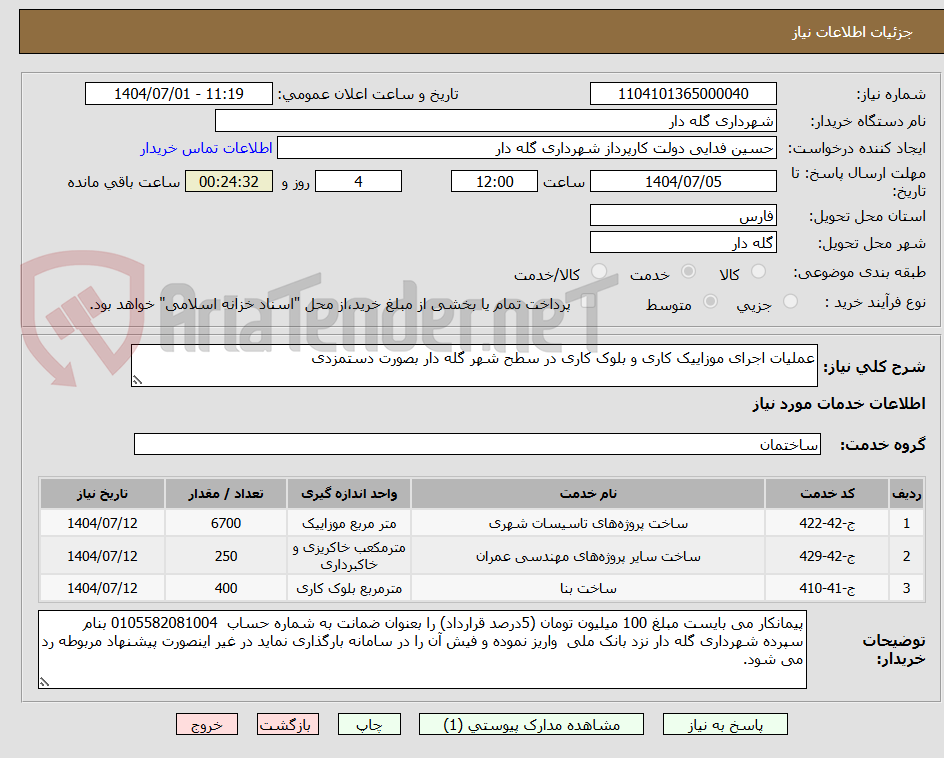Select the خدمت radio button

[688, 272]
